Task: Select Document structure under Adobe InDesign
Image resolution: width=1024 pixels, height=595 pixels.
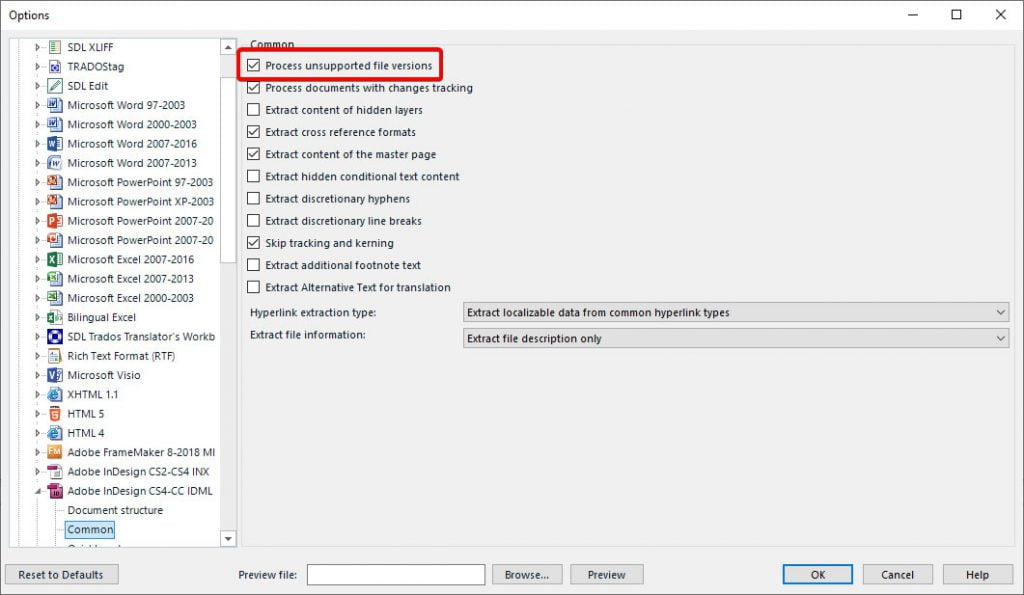Action: (x=113, y=510)
